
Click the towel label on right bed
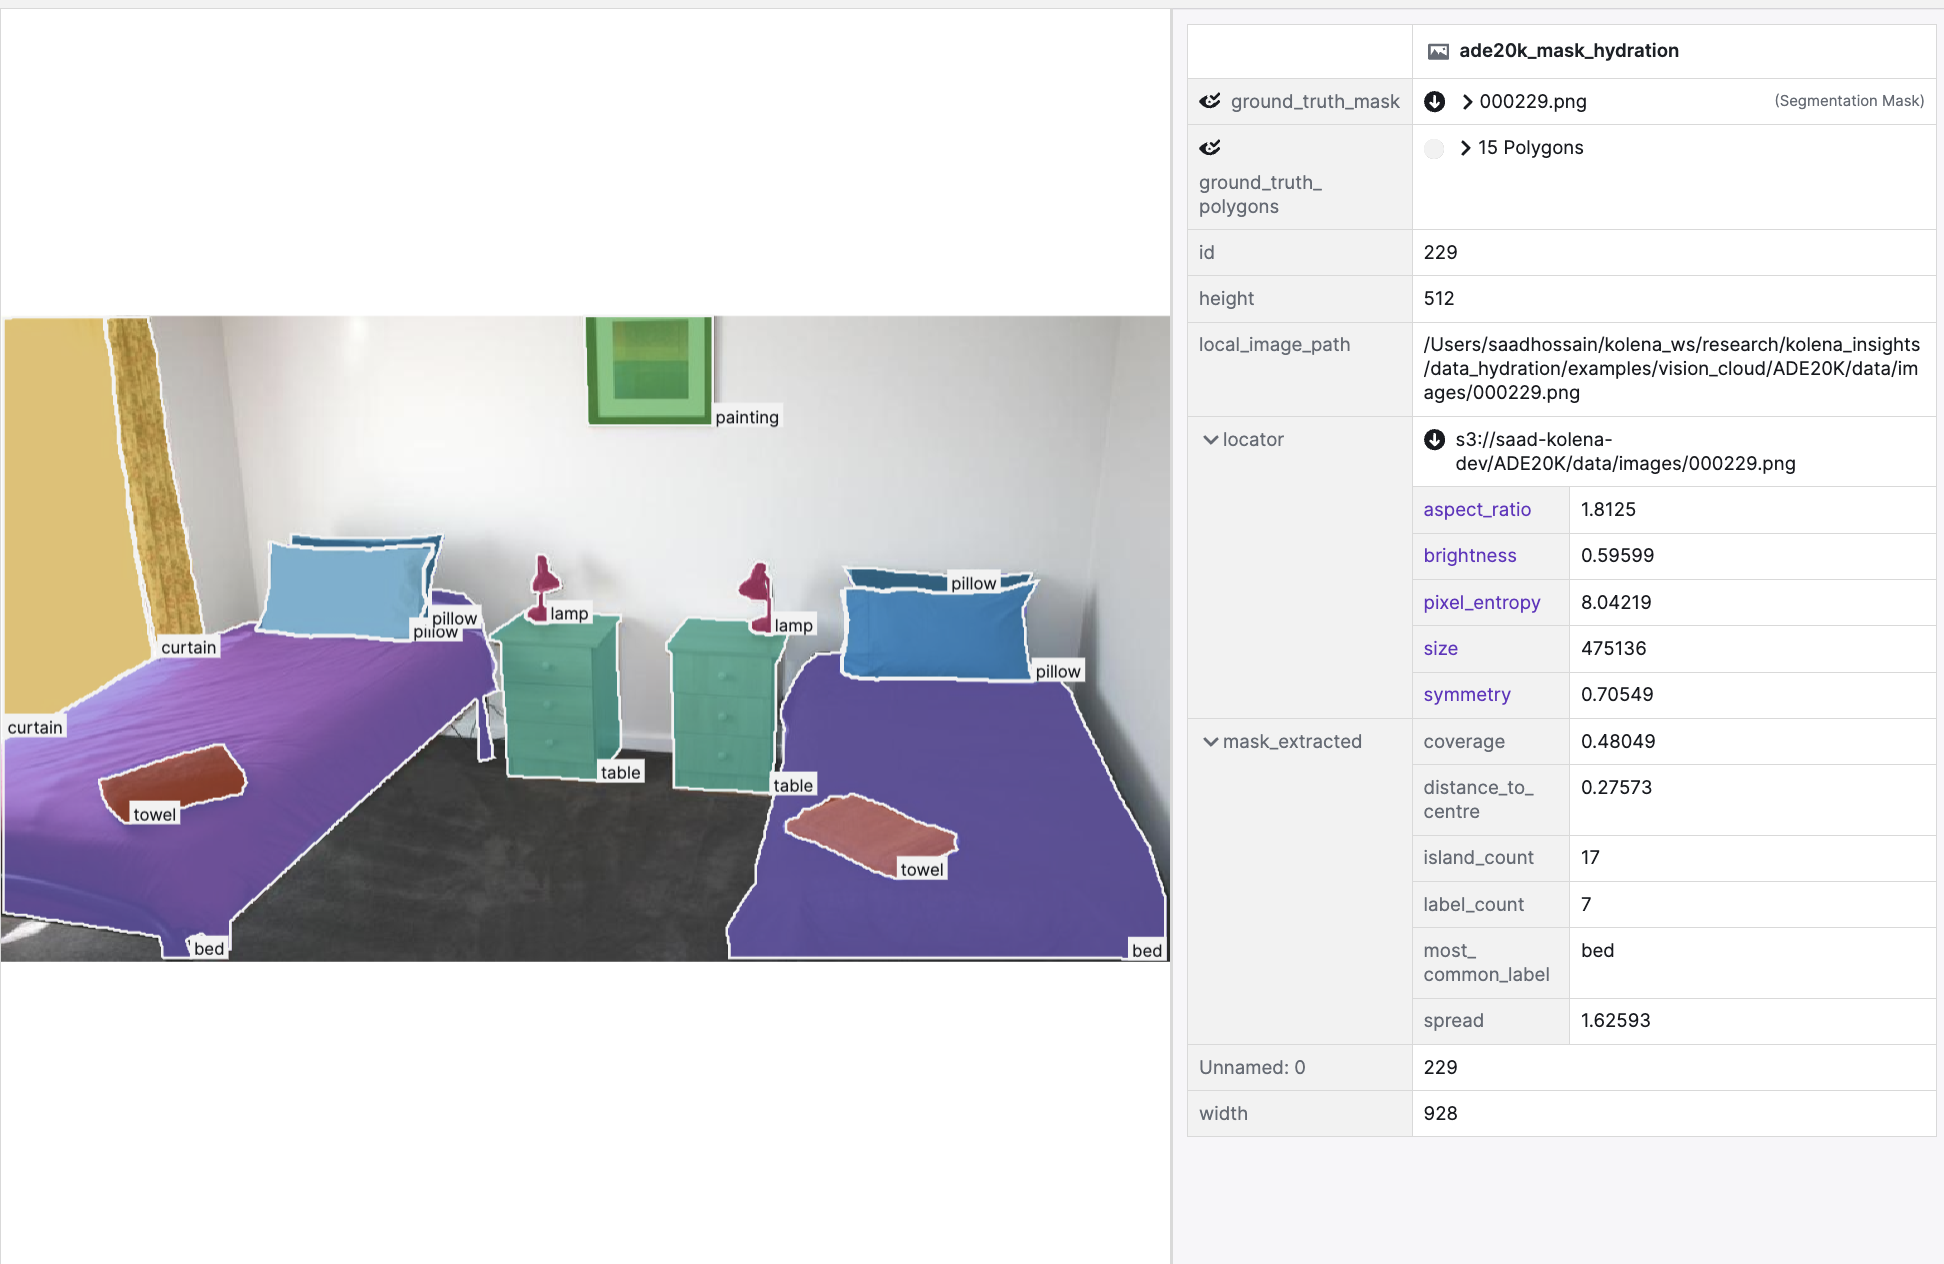[x=921, y=870]
